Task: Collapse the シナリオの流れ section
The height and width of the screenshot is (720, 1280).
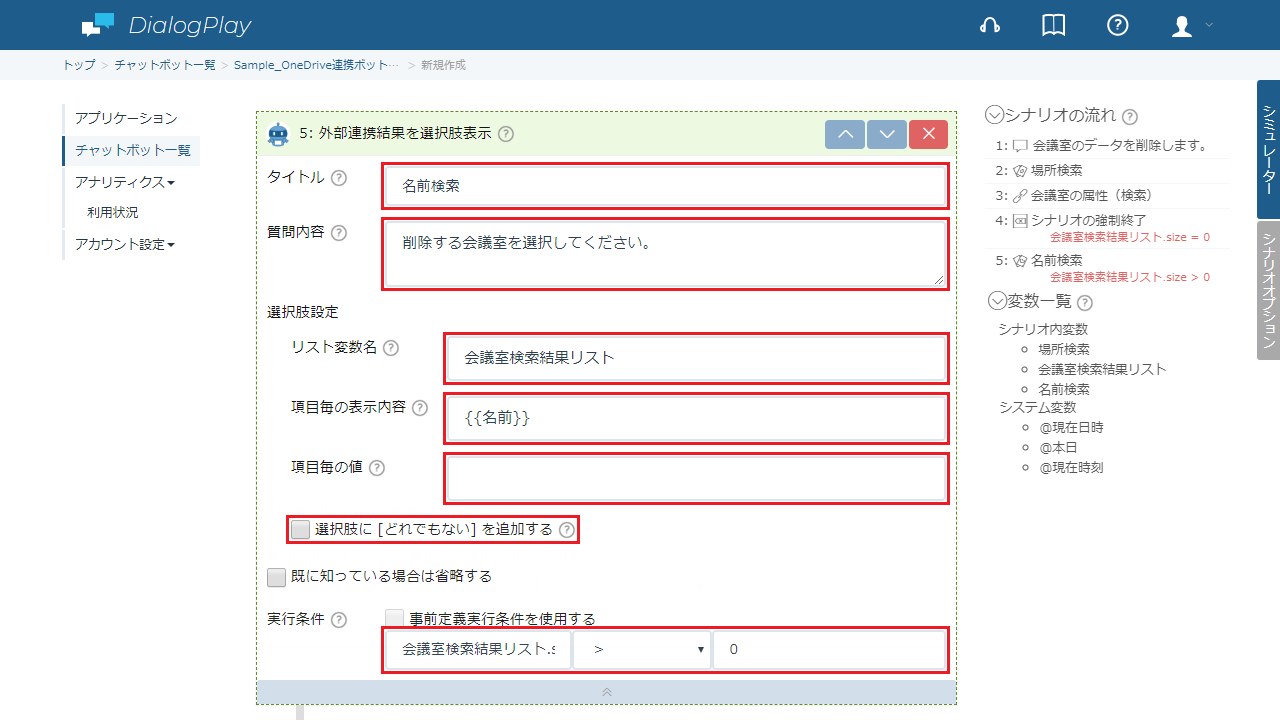Action: (x=994, y=115)
